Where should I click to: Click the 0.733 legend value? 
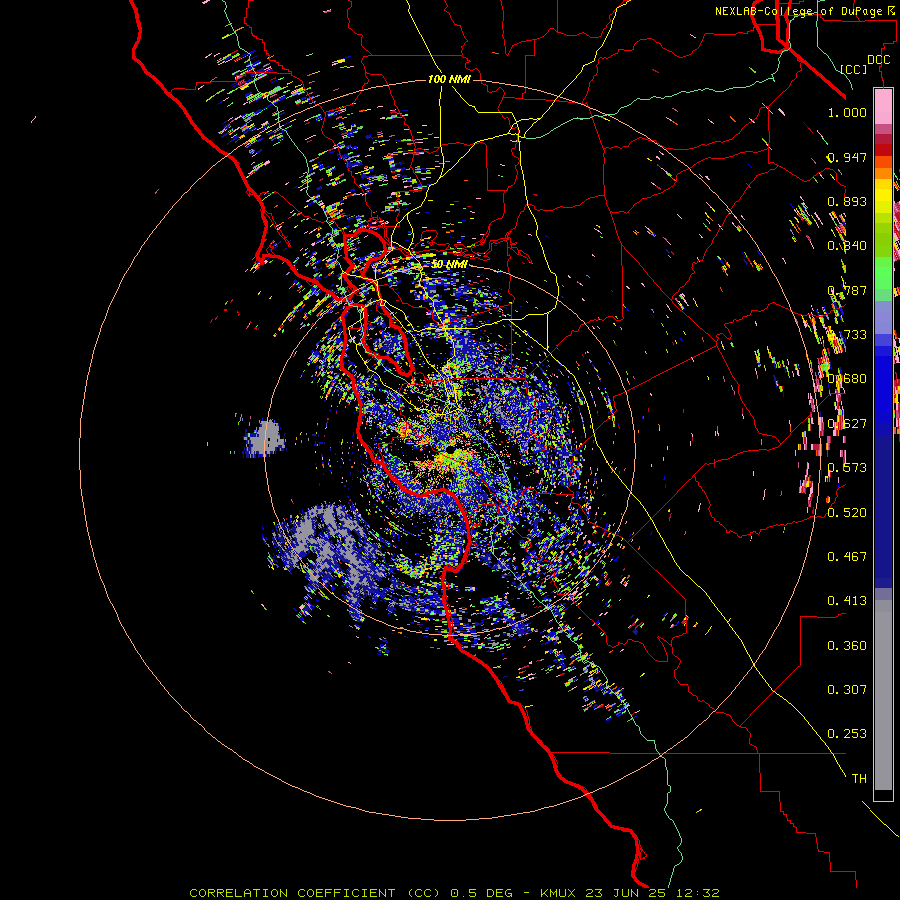click(x=847, y=335)
